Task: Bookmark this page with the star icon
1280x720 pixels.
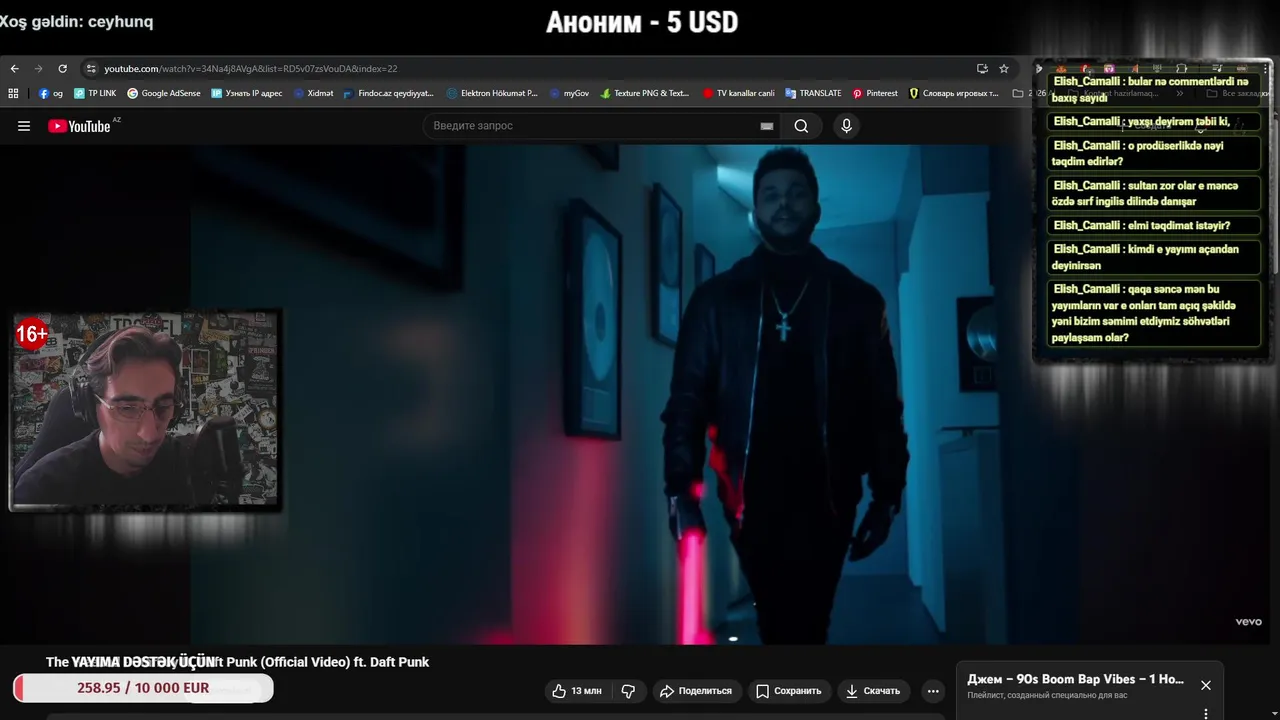Action: coord(1004,69)
